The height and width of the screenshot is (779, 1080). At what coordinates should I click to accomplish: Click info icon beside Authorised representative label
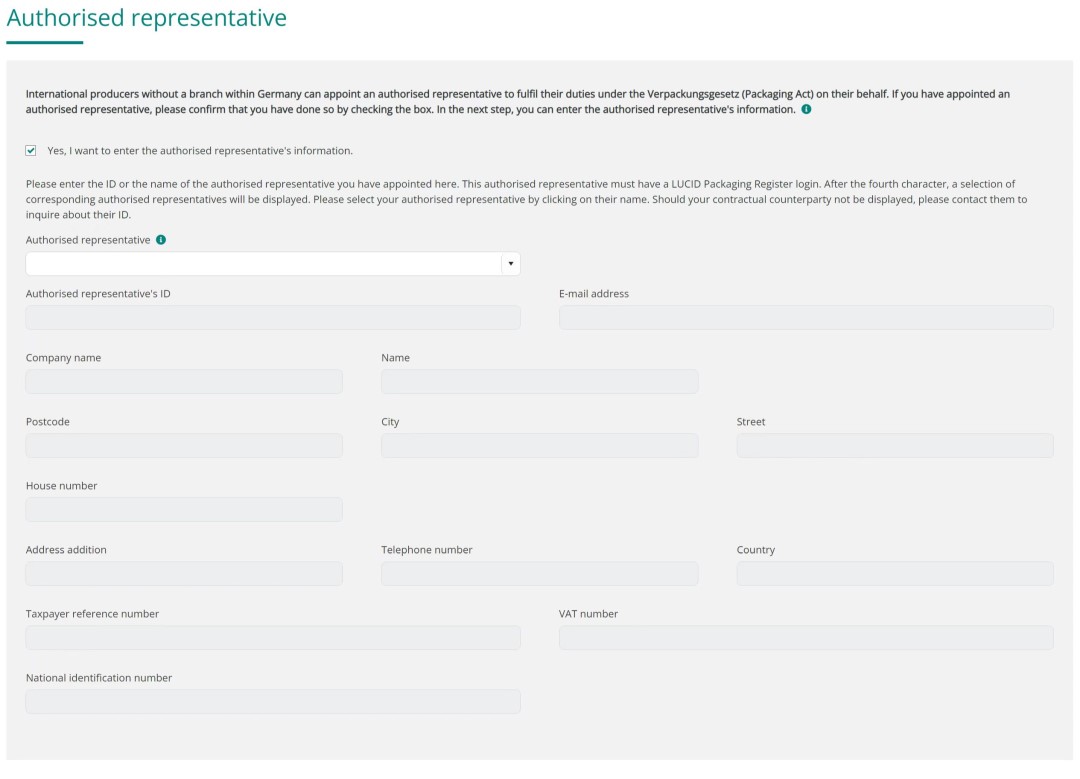(x=161, y=240)
